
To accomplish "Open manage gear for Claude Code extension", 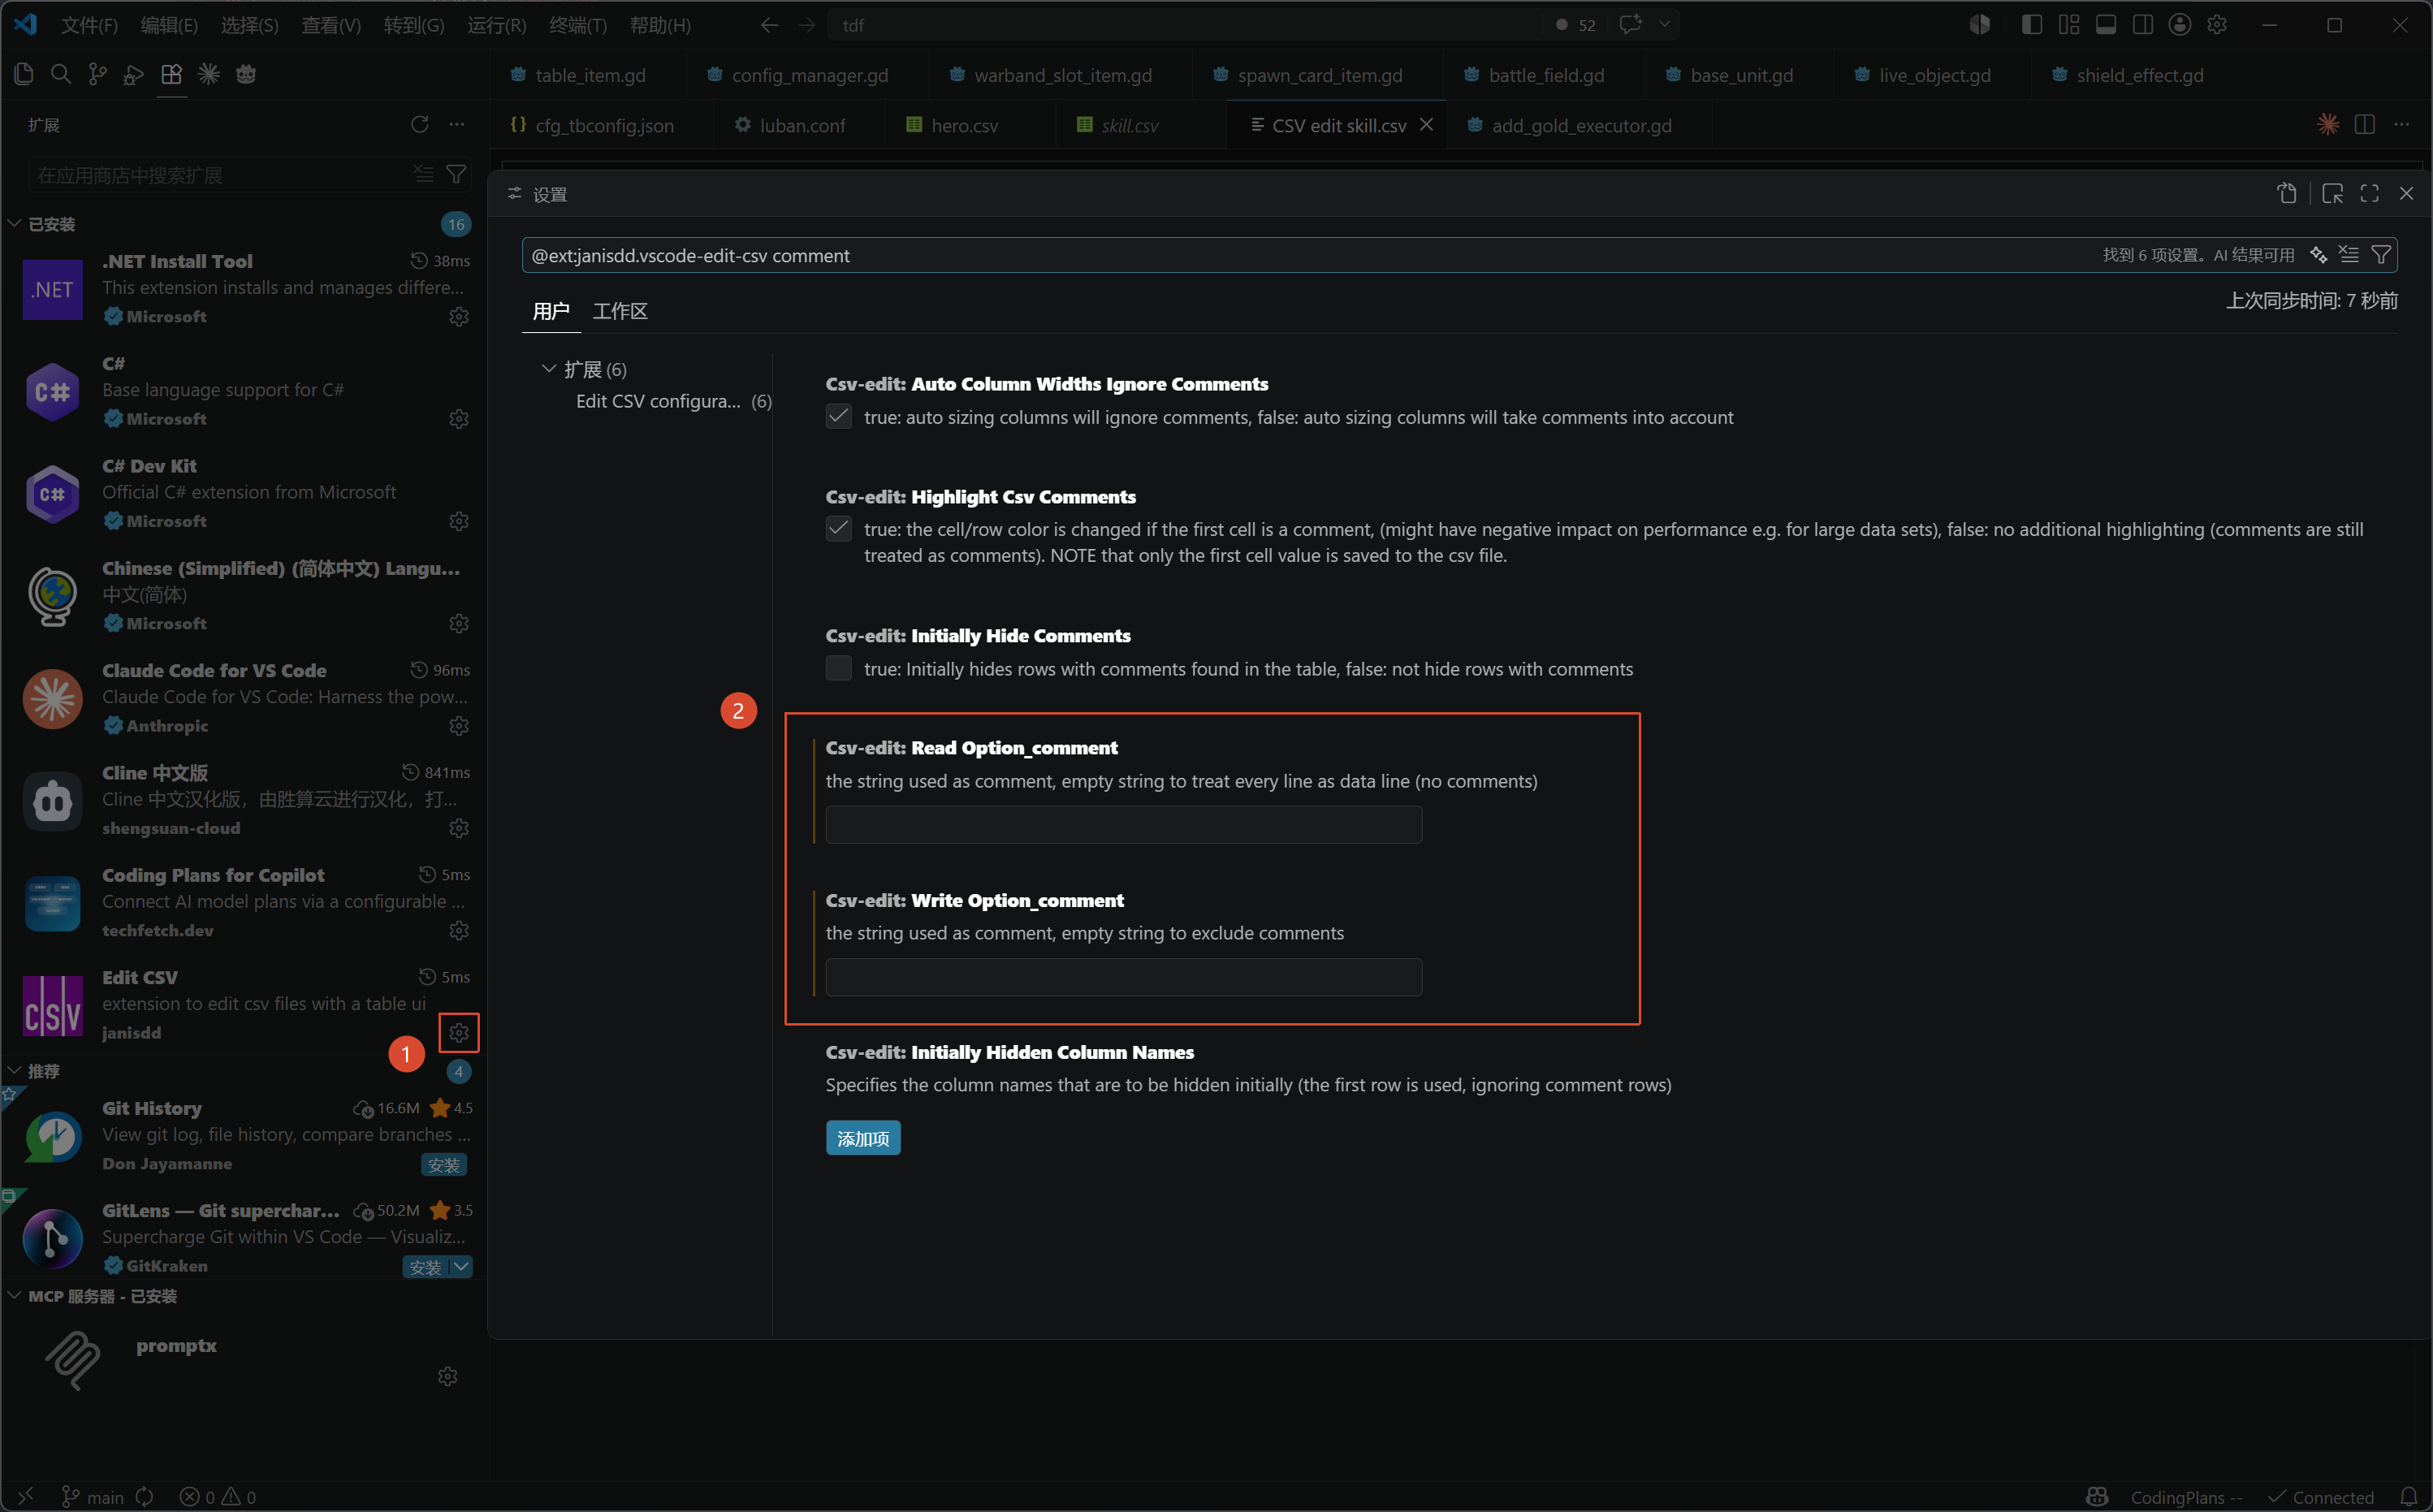I will (x=459, y=725).
